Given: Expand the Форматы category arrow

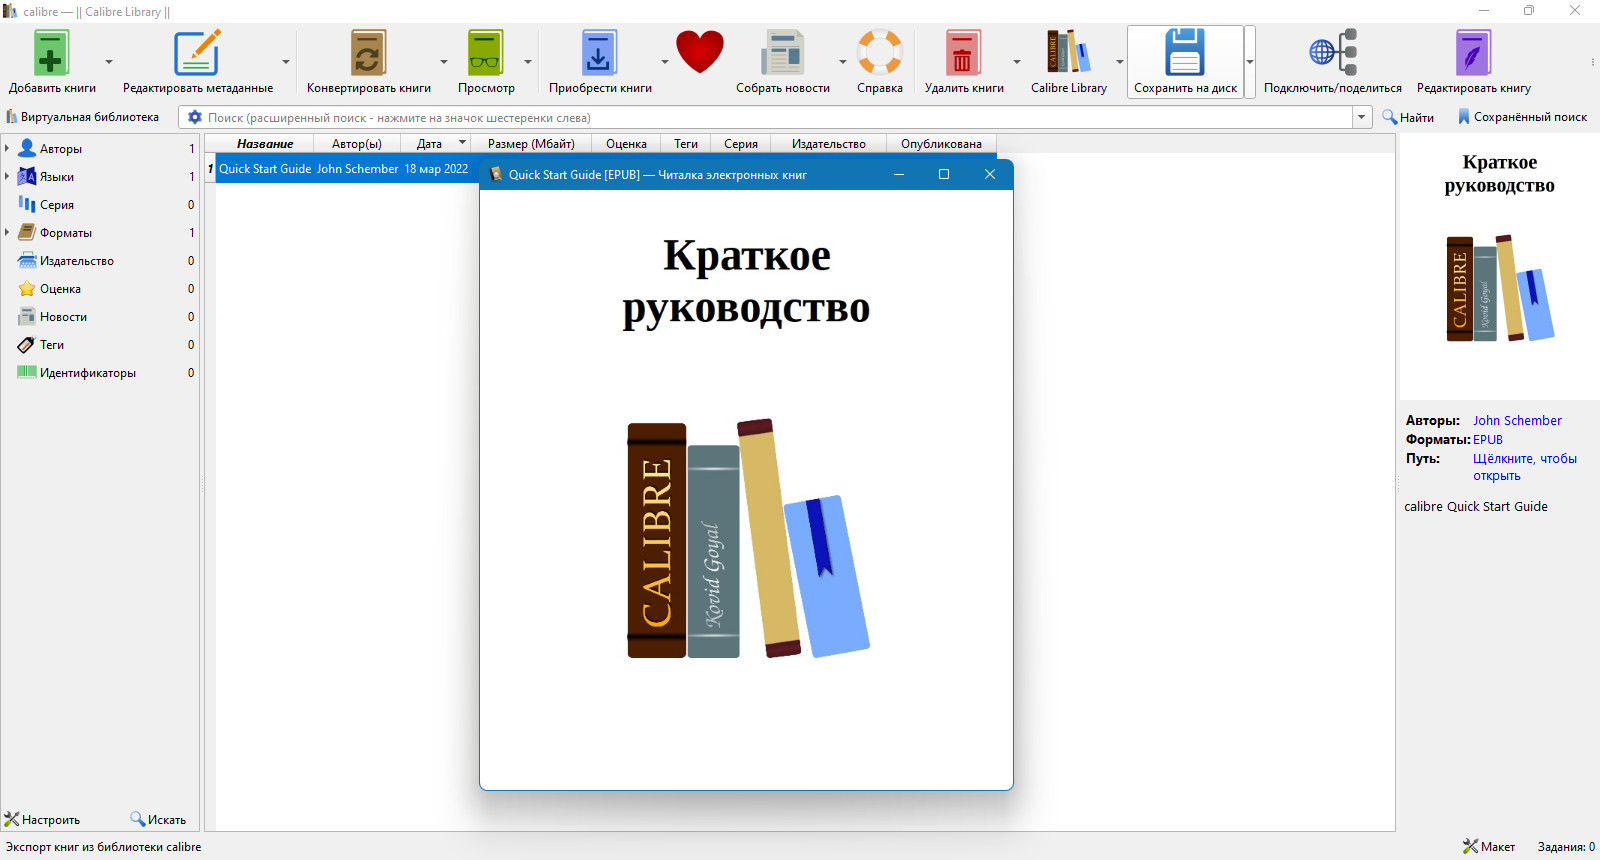Looking at the screenshot, I should point(7,232).
